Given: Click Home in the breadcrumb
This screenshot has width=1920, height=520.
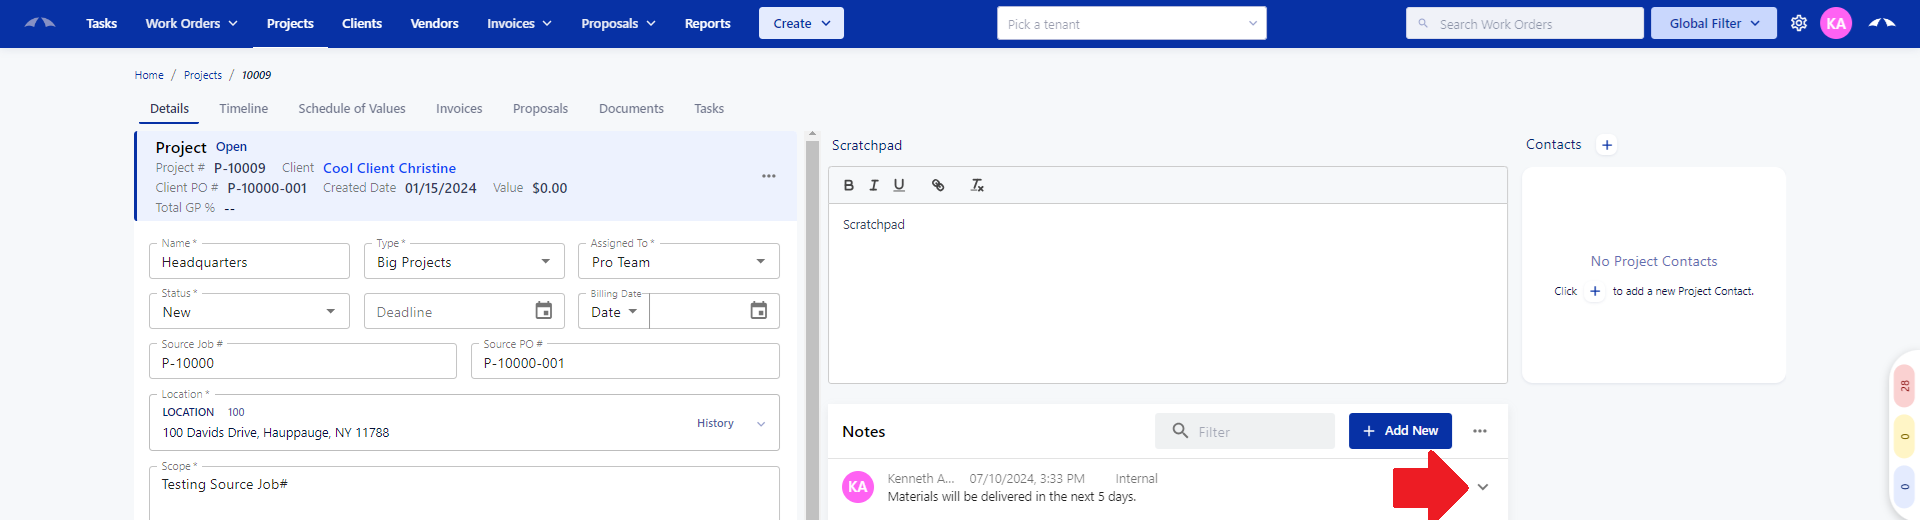Looking at the screenshot, I should [149, 75].
